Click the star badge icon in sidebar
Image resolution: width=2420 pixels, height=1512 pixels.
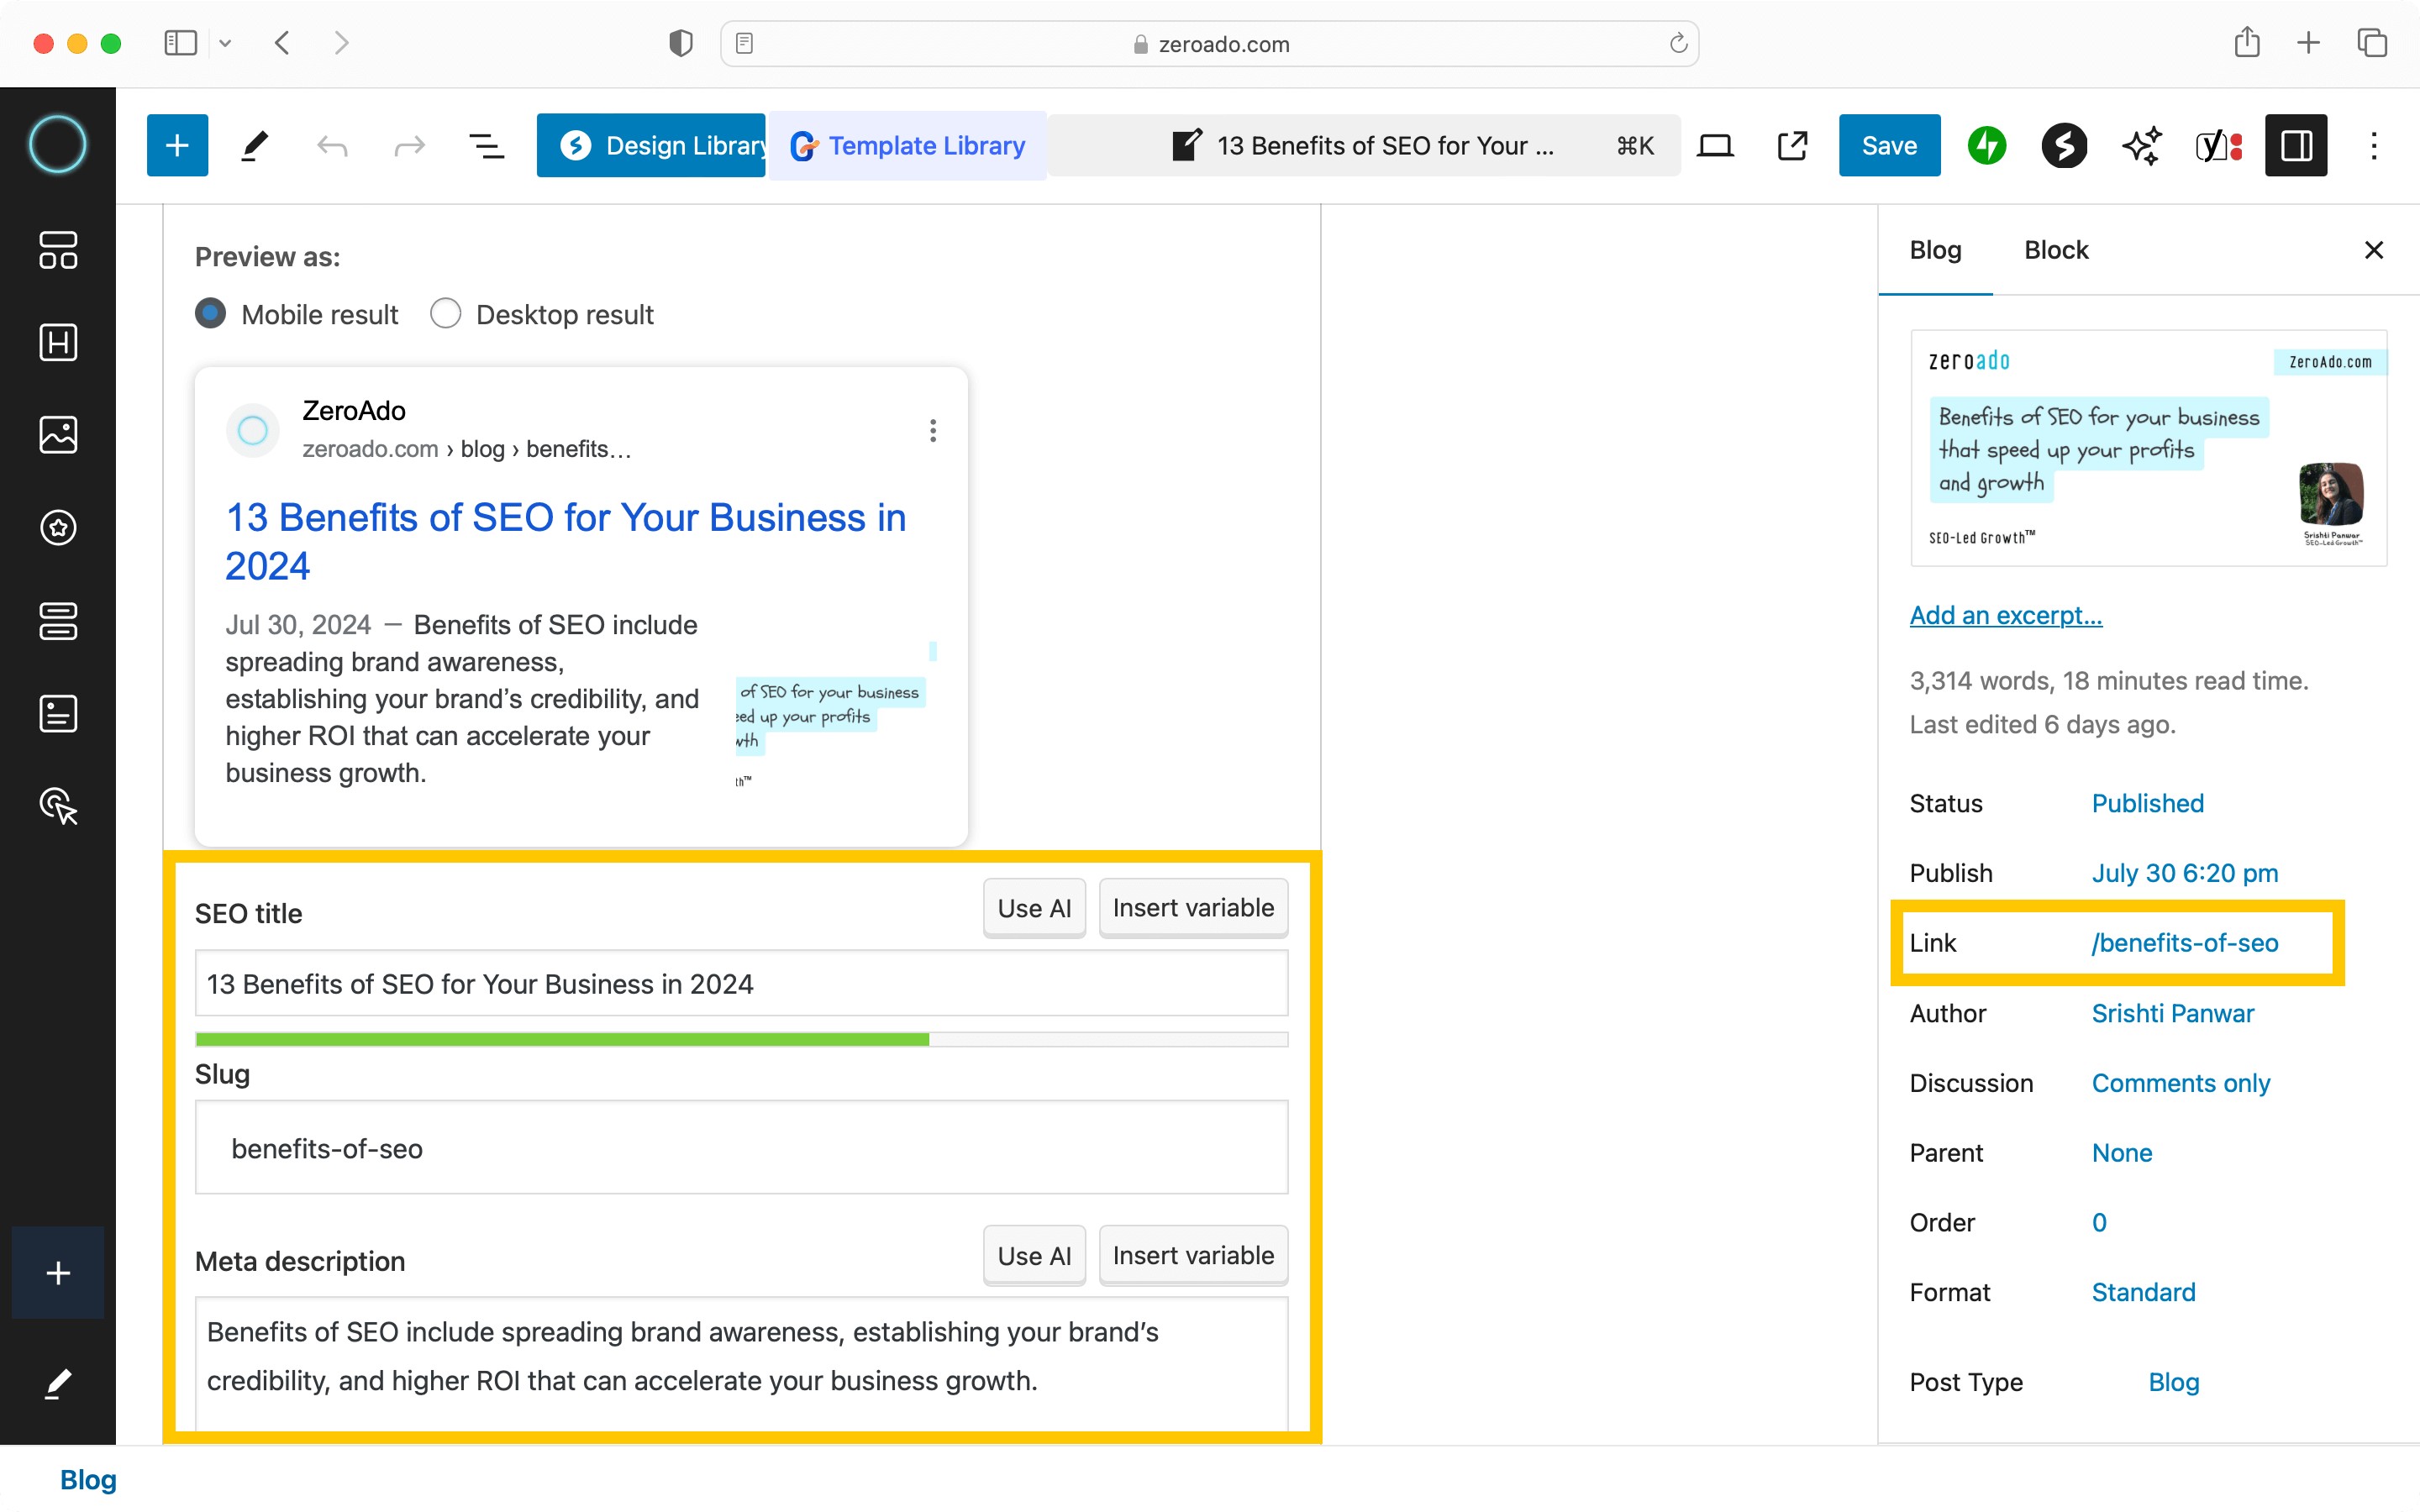[x=58, y=527]
